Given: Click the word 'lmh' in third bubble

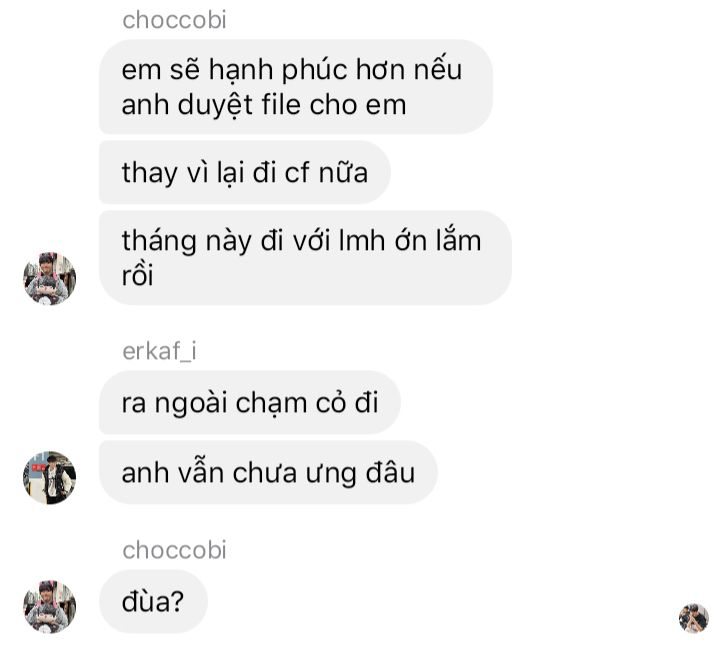Looking at the screenshot, I should (x=362, y=241).
